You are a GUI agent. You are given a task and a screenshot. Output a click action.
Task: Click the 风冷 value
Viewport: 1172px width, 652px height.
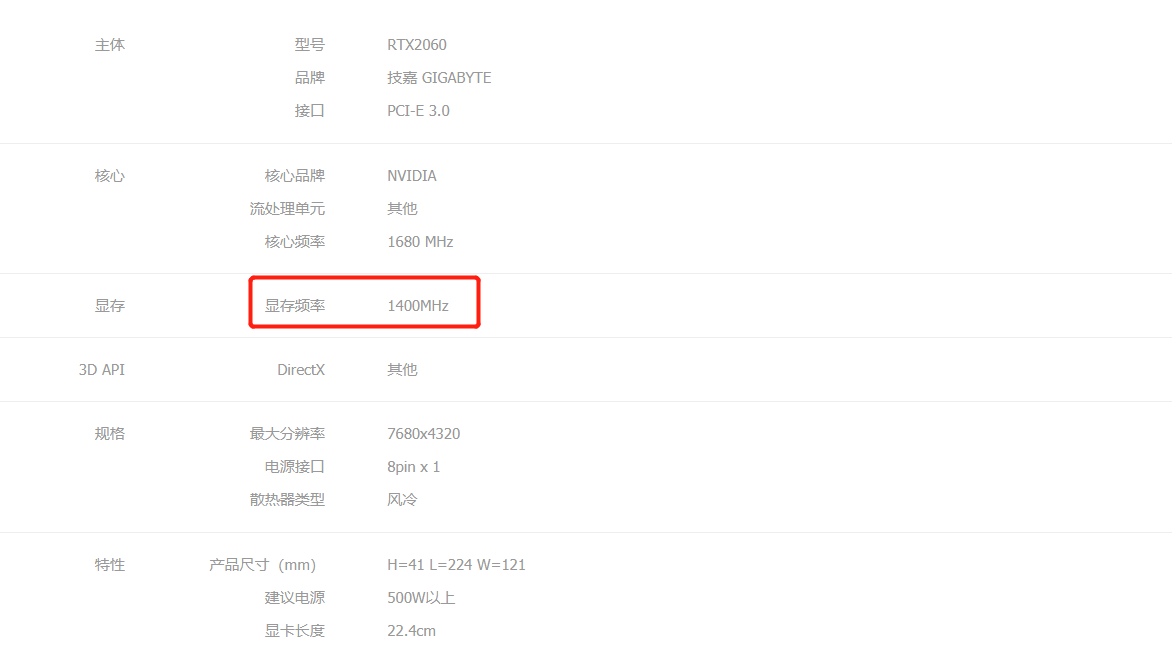(x=402, y=499)
